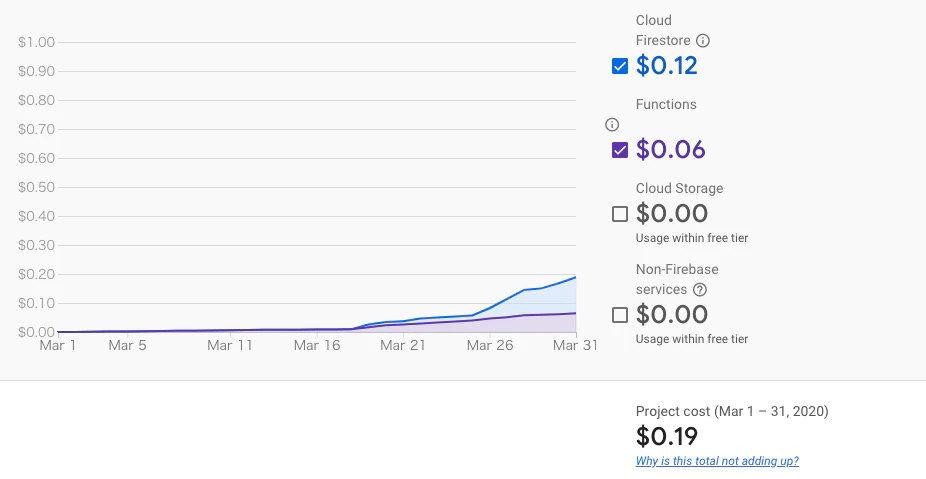Select the Functions $0.06 amount

click(670, 149)
